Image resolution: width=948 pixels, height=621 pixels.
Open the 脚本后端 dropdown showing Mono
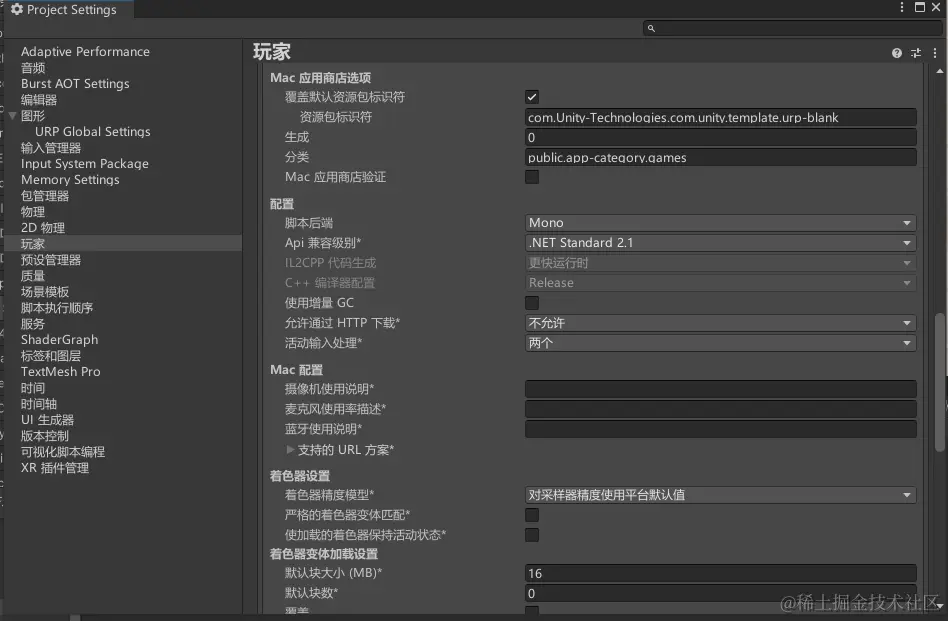(721, 222)
